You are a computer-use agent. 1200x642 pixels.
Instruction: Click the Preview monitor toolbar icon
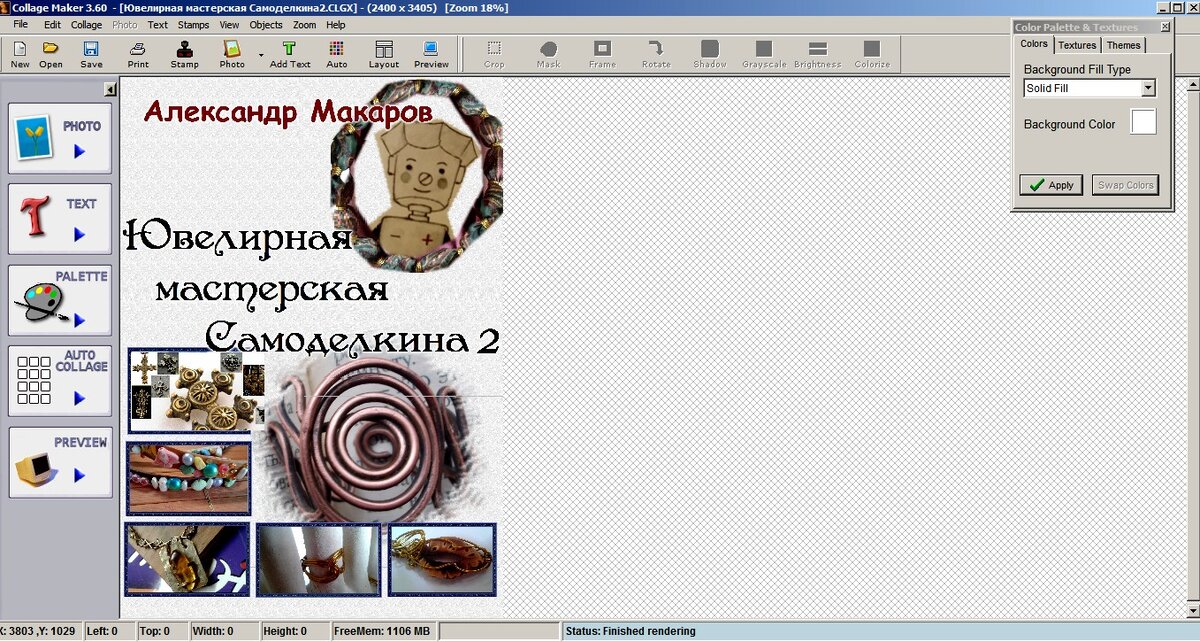[x=431, y=54]
